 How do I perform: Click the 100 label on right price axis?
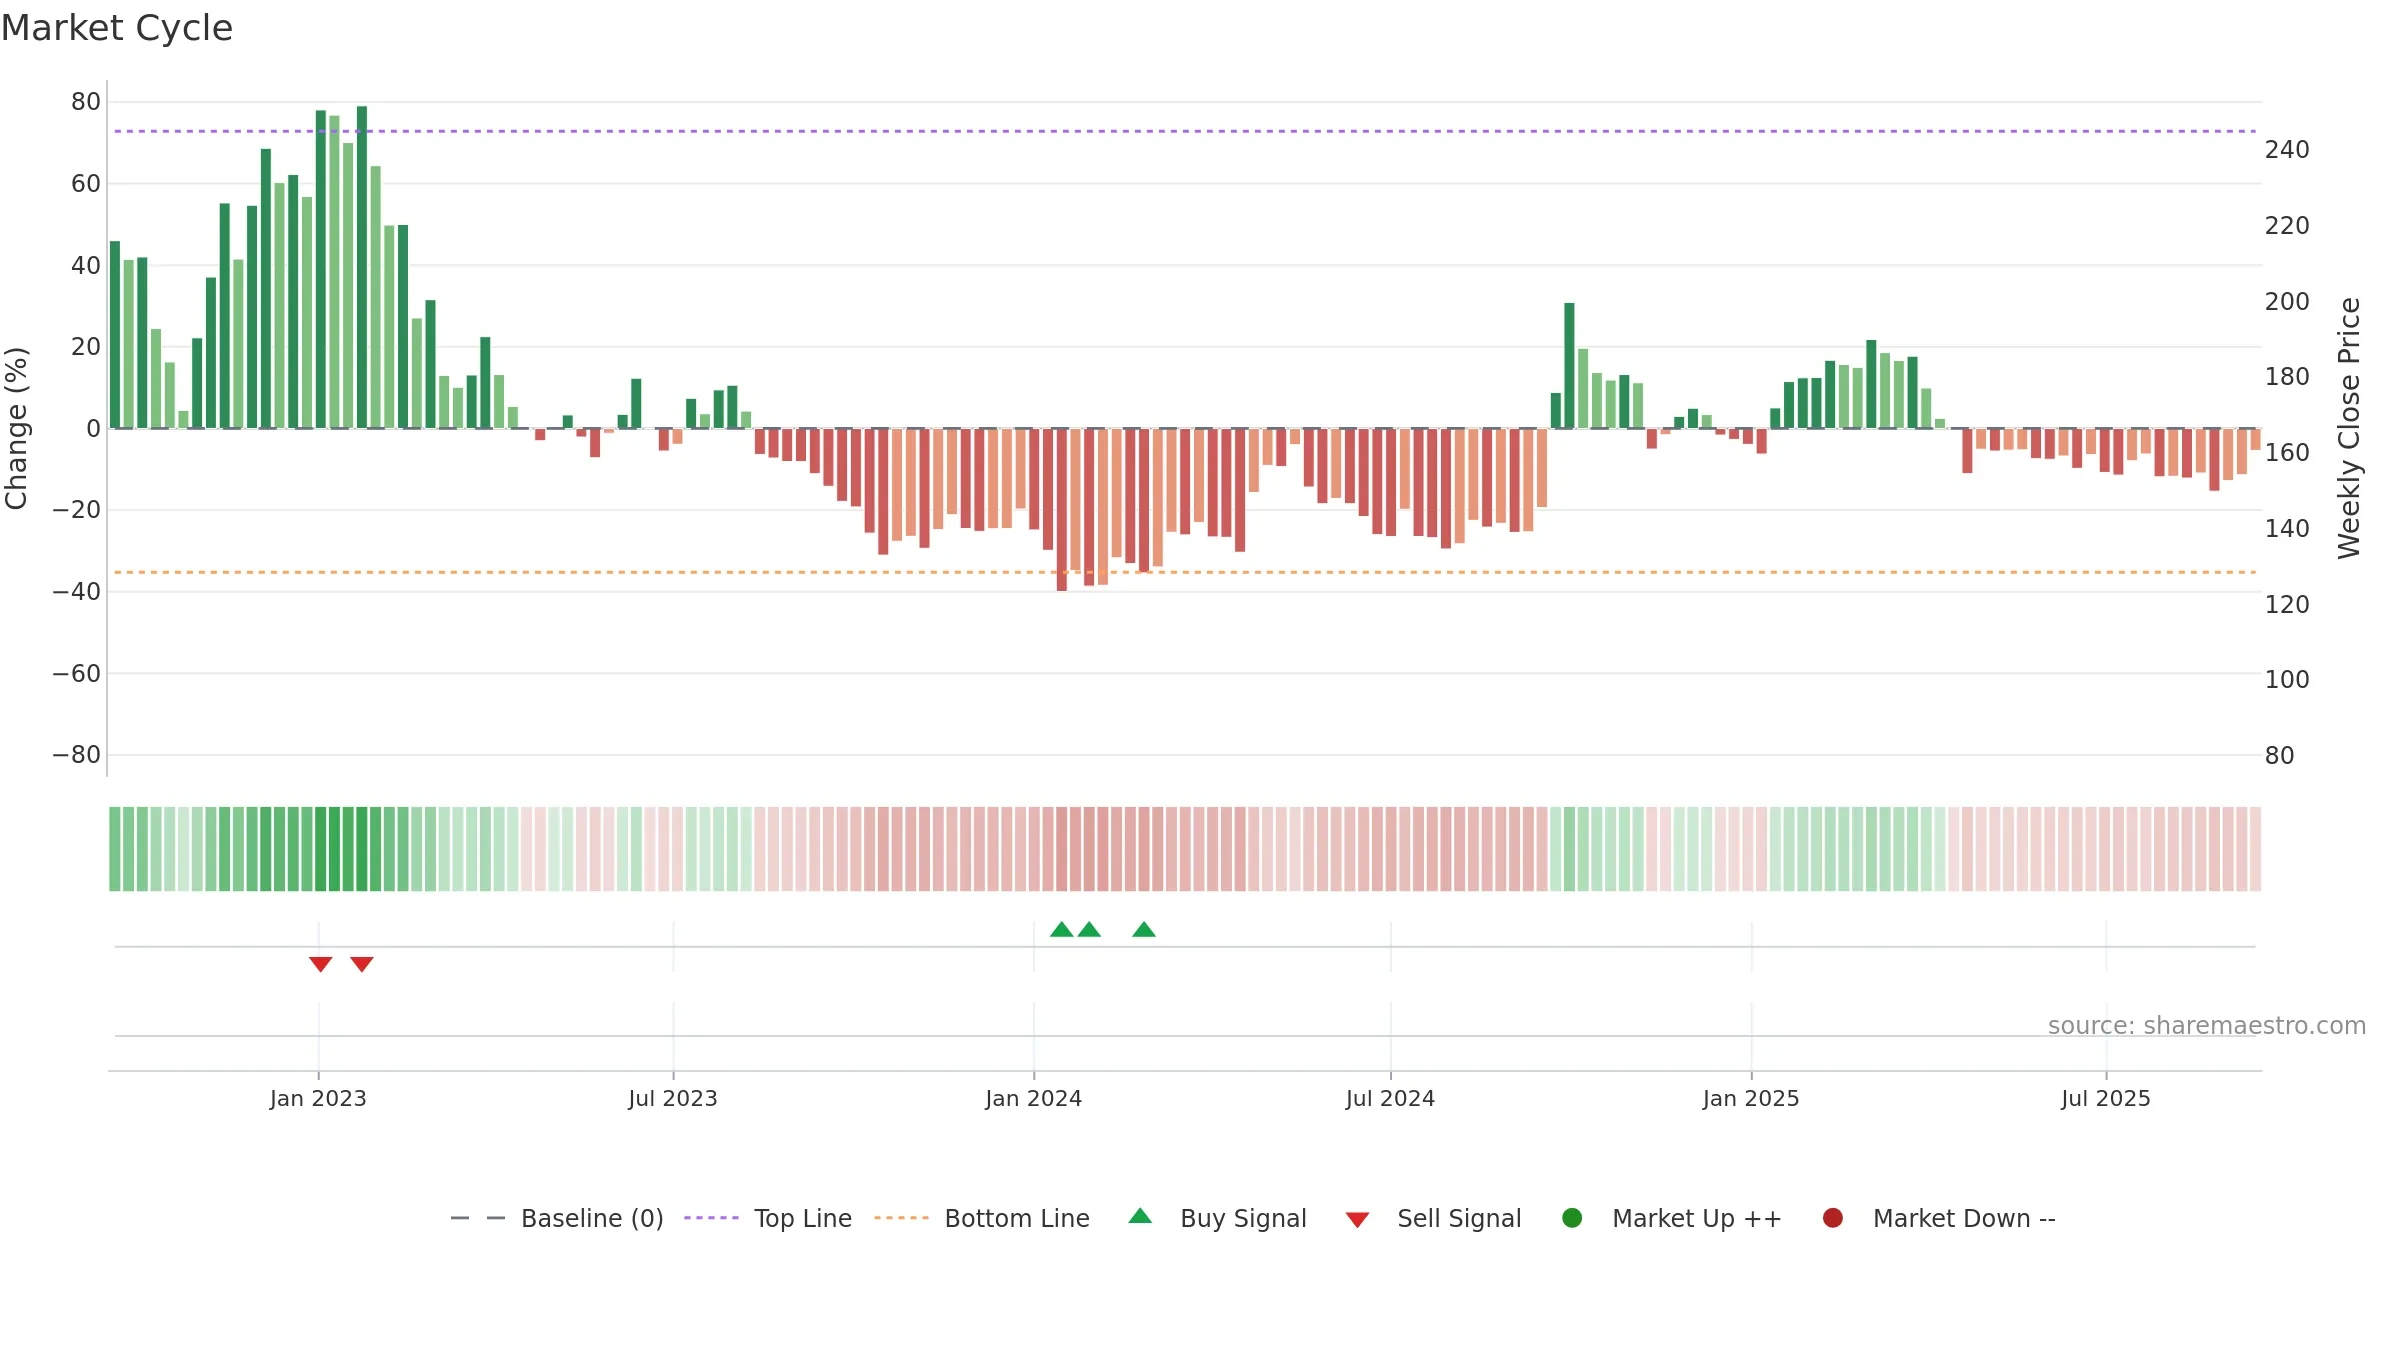point(2287,680)
